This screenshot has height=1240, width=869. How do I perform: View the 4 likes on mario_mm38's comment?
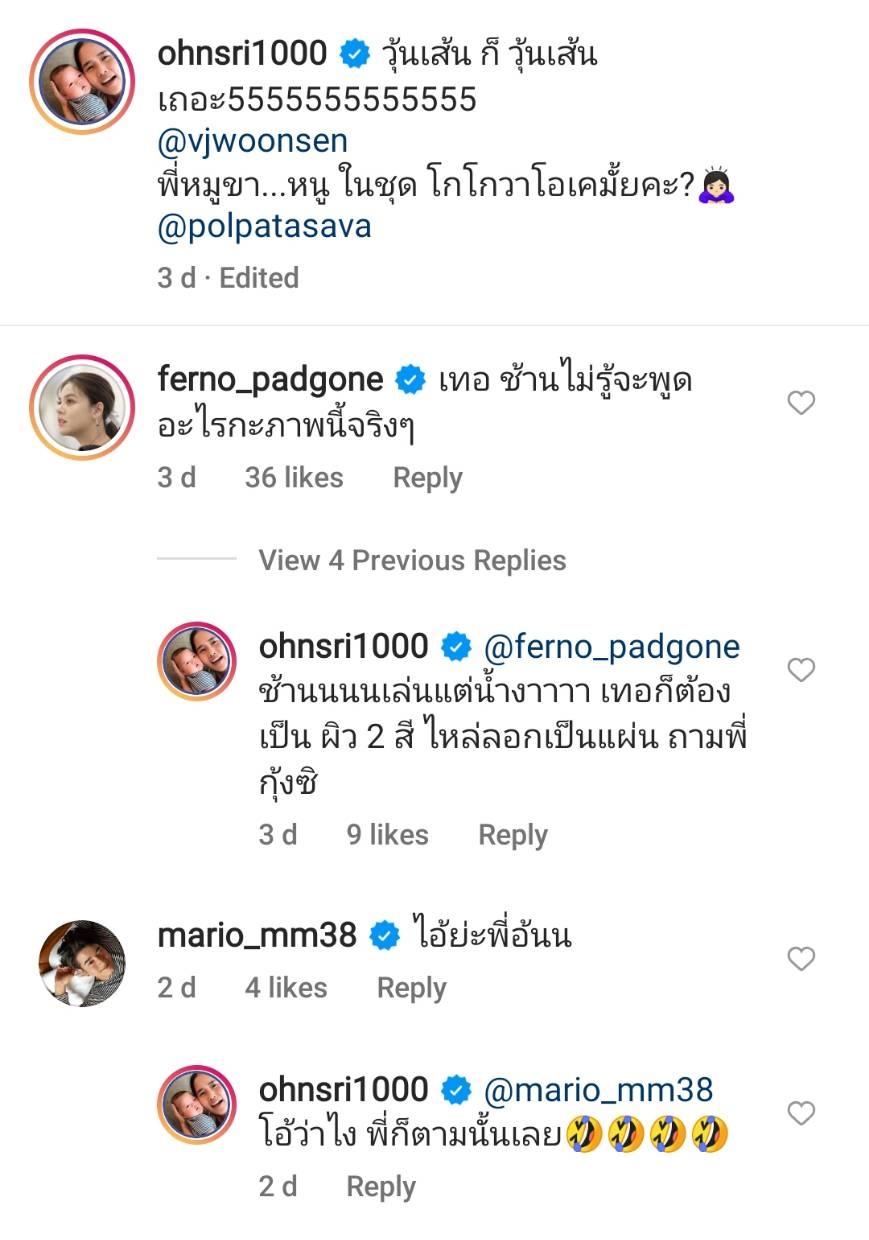click(285, 988)
